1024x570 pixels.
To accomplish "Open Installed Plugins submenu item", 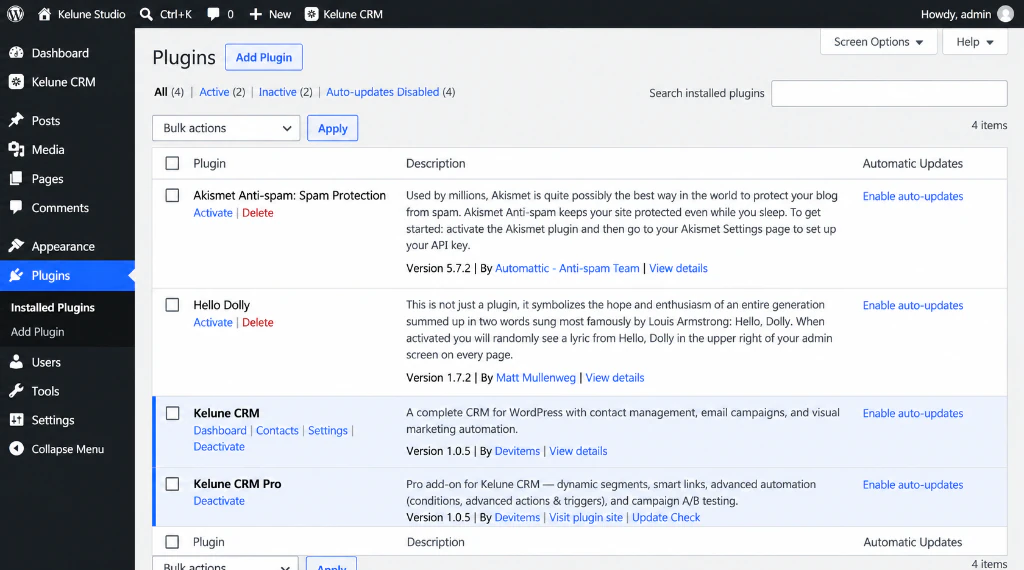I will (x=53, y=308).
